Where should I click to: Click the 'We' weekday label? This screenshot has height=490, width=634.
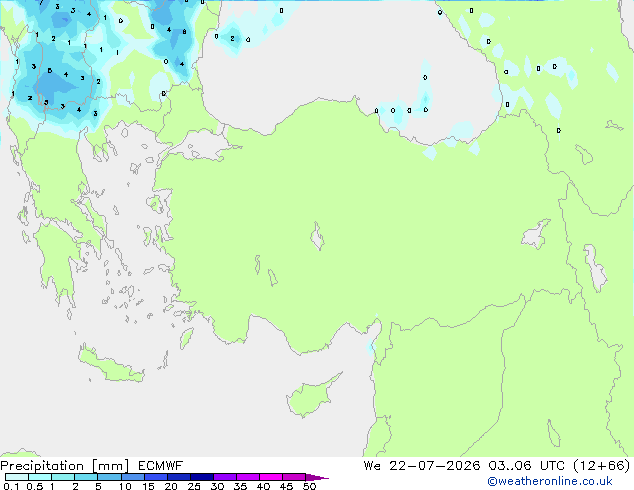[x=372, y=466]
